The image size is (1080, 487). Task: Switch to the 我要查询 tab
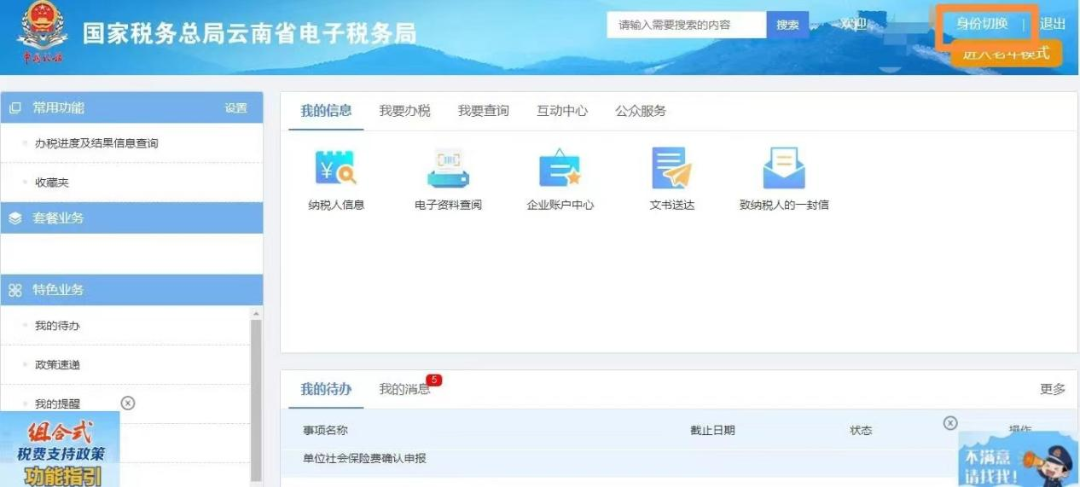pyautogui.click(x=484, y=111)
